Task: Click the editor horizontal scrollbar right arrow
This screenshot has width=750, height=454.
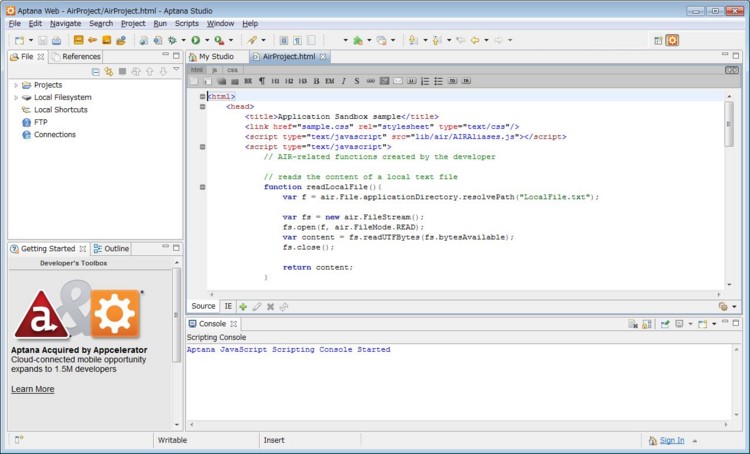Action: point(719,295)
